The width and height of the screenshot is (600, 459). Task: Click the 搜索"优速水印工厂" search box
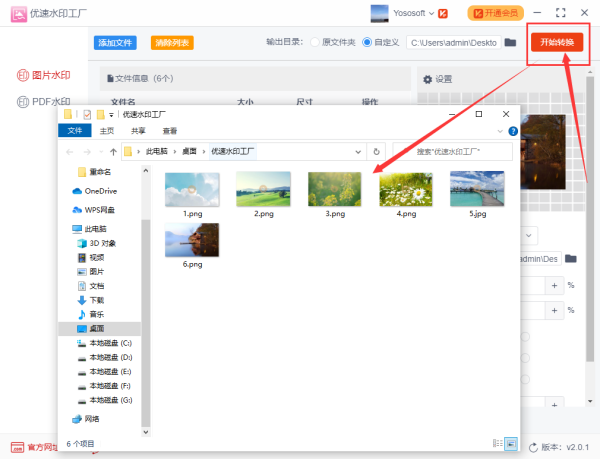pyautogui.click(x=453, y=151)
